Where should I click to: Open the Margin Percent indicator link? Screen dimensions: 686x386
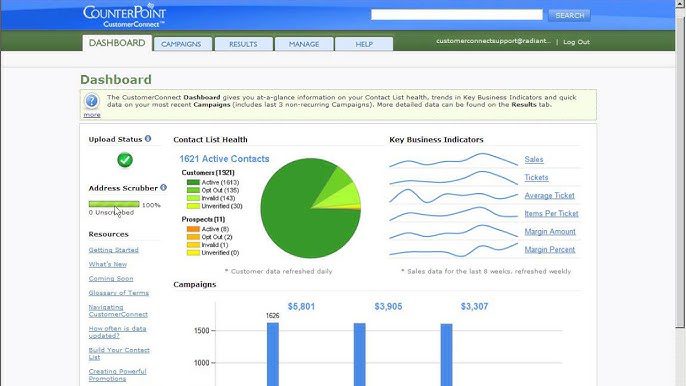click(550, 249)
